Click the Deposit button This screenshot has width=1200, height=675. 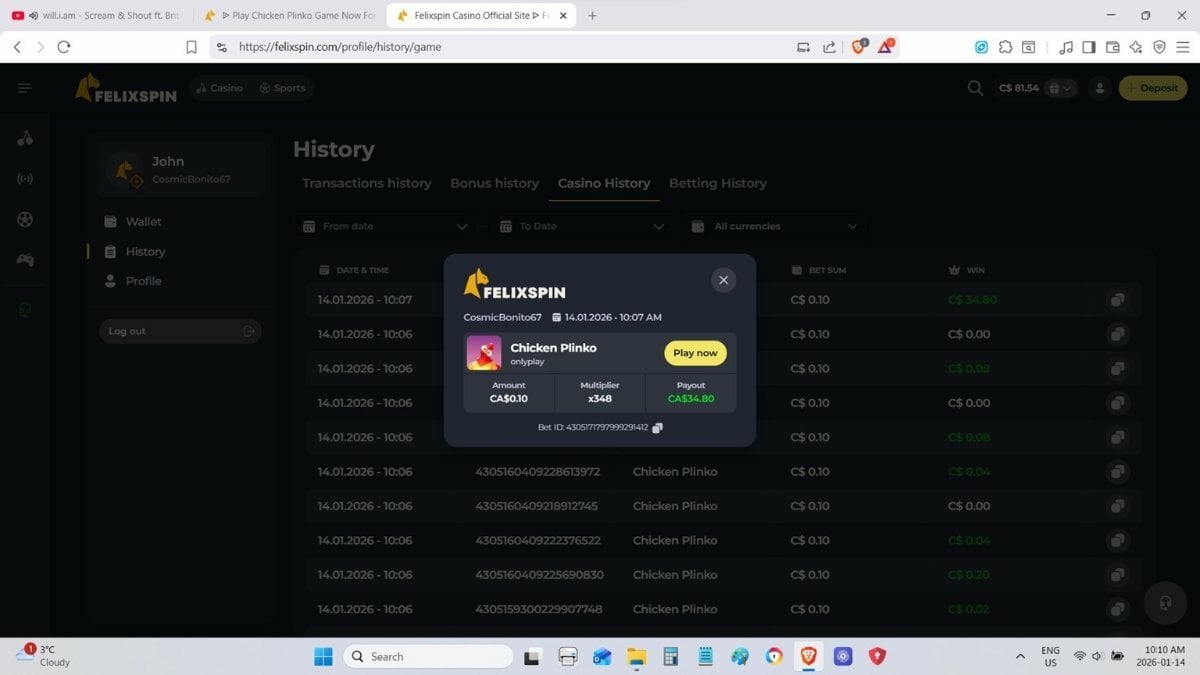click(1152, 88)
